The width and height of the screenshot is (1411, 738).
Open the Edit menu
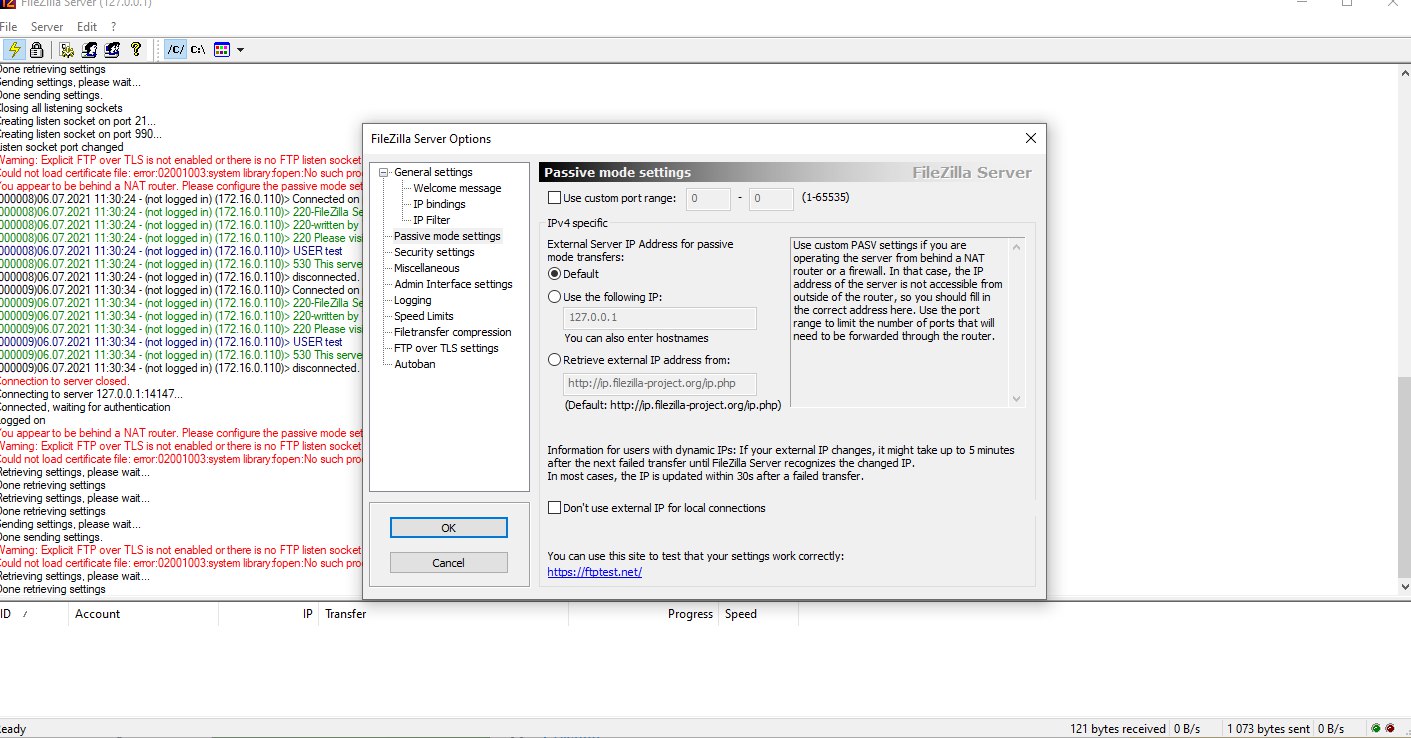[87, 26]
